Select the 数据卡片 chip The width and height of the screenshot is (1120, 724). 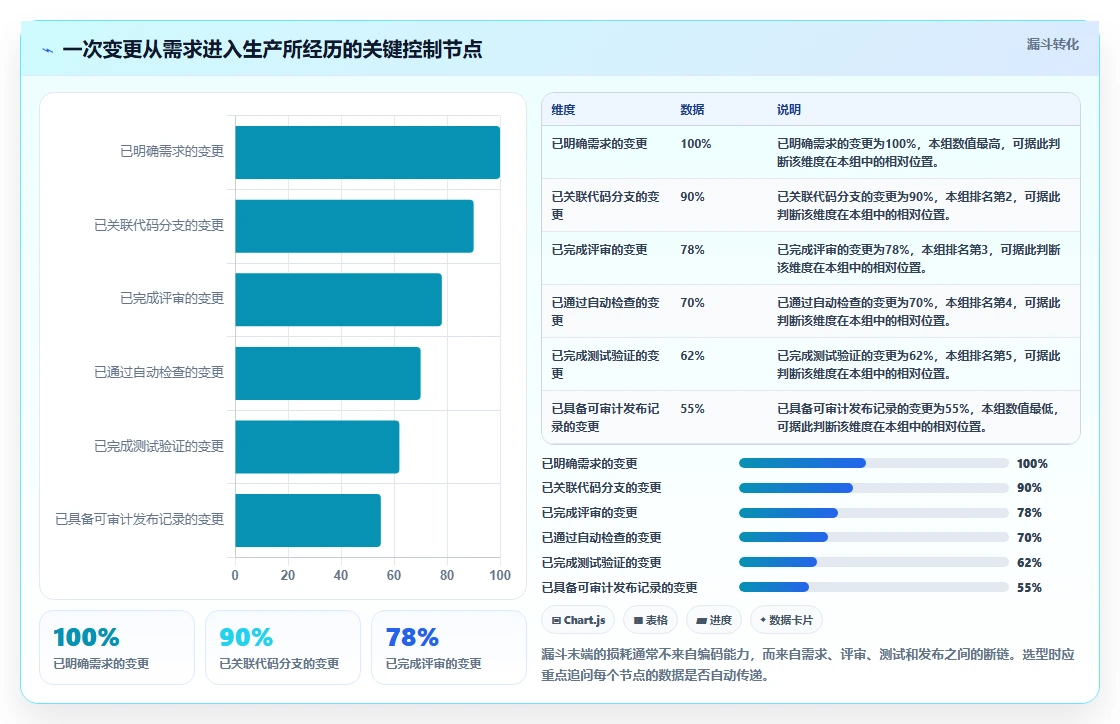[x=786, y=620]
